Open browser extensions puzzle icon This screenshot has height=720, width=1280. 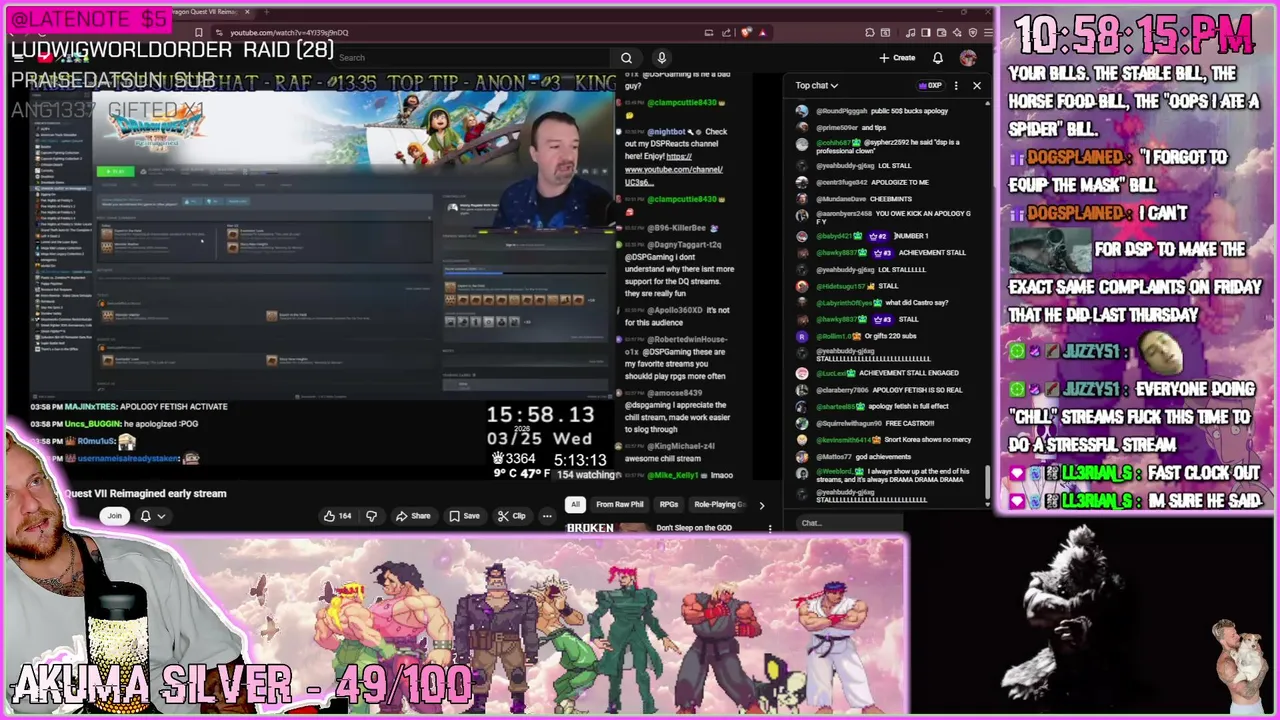tap(869, 32)
